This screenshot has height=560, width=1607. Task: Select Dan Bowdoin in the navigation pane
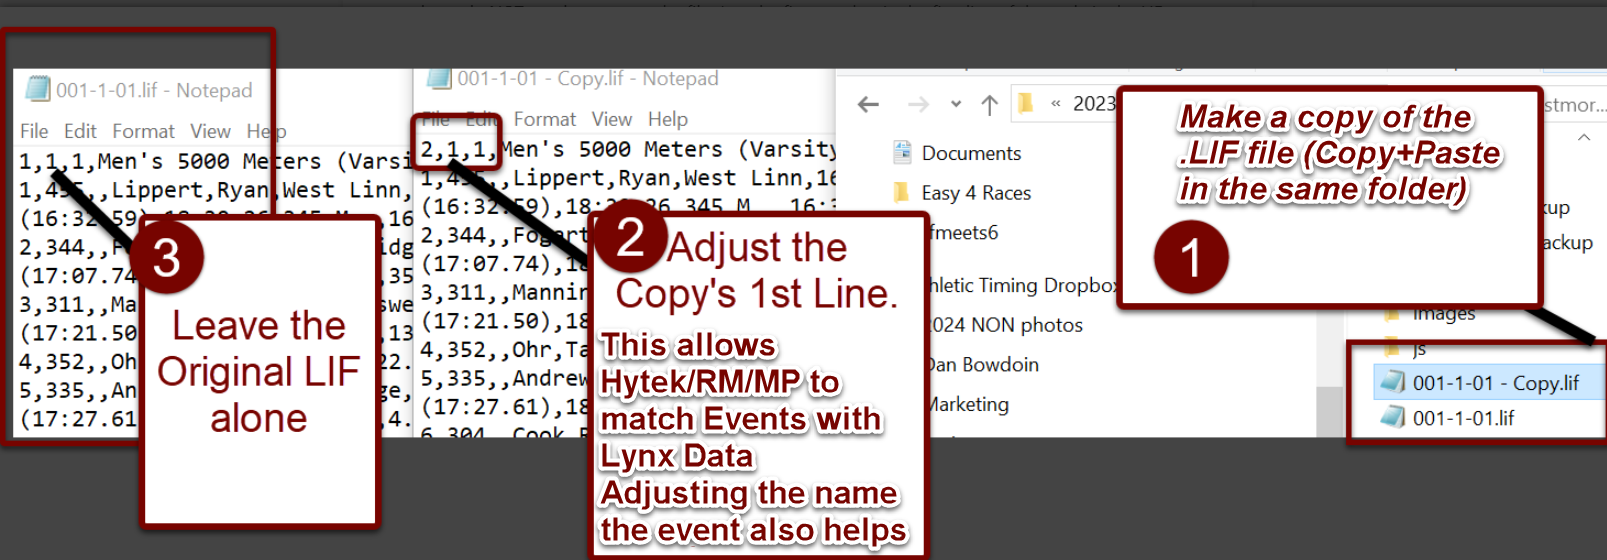tap(984, 365)
